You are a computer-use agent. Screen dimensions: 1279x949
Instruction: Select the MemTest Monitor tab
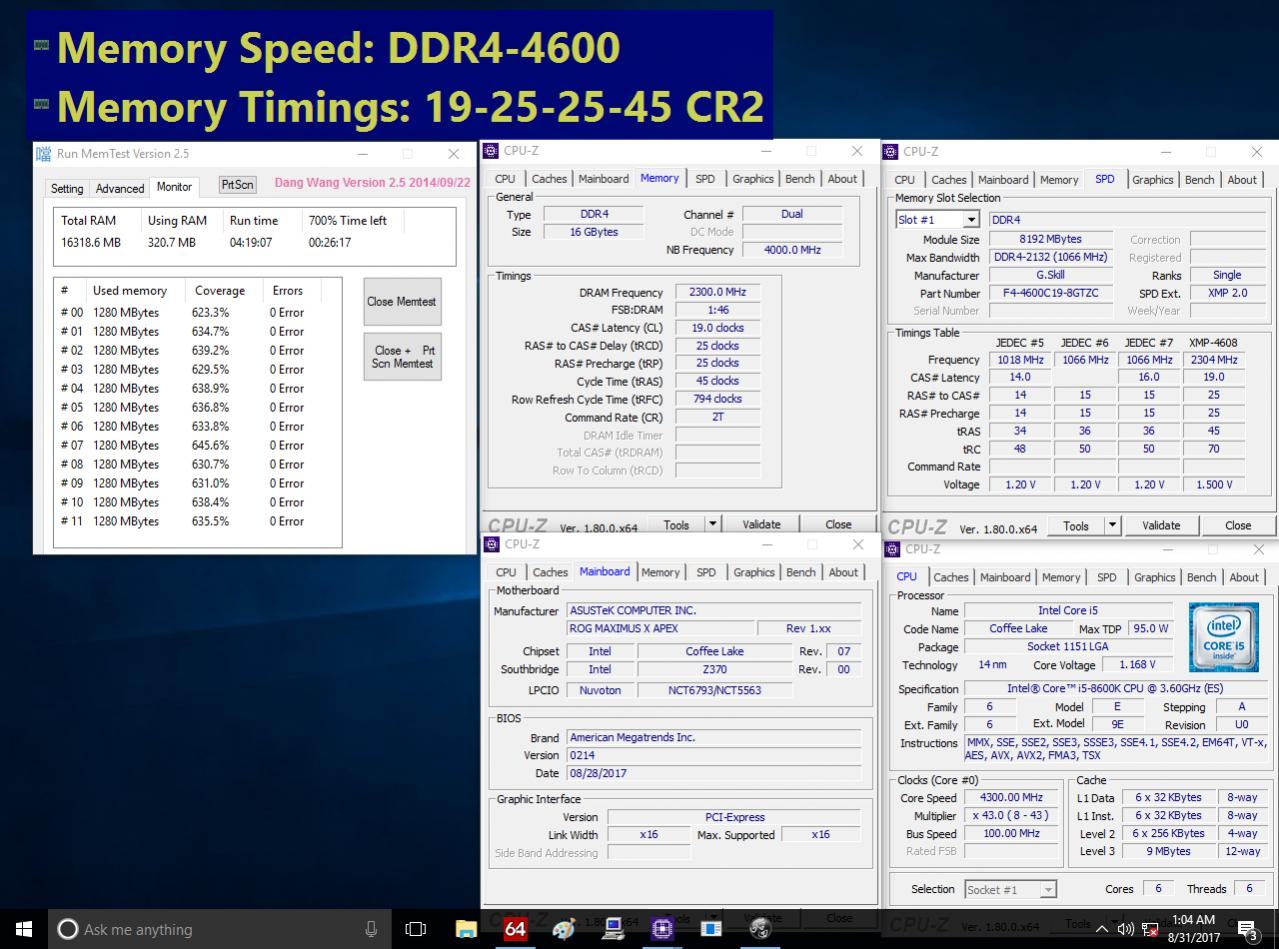coord(174,187)
